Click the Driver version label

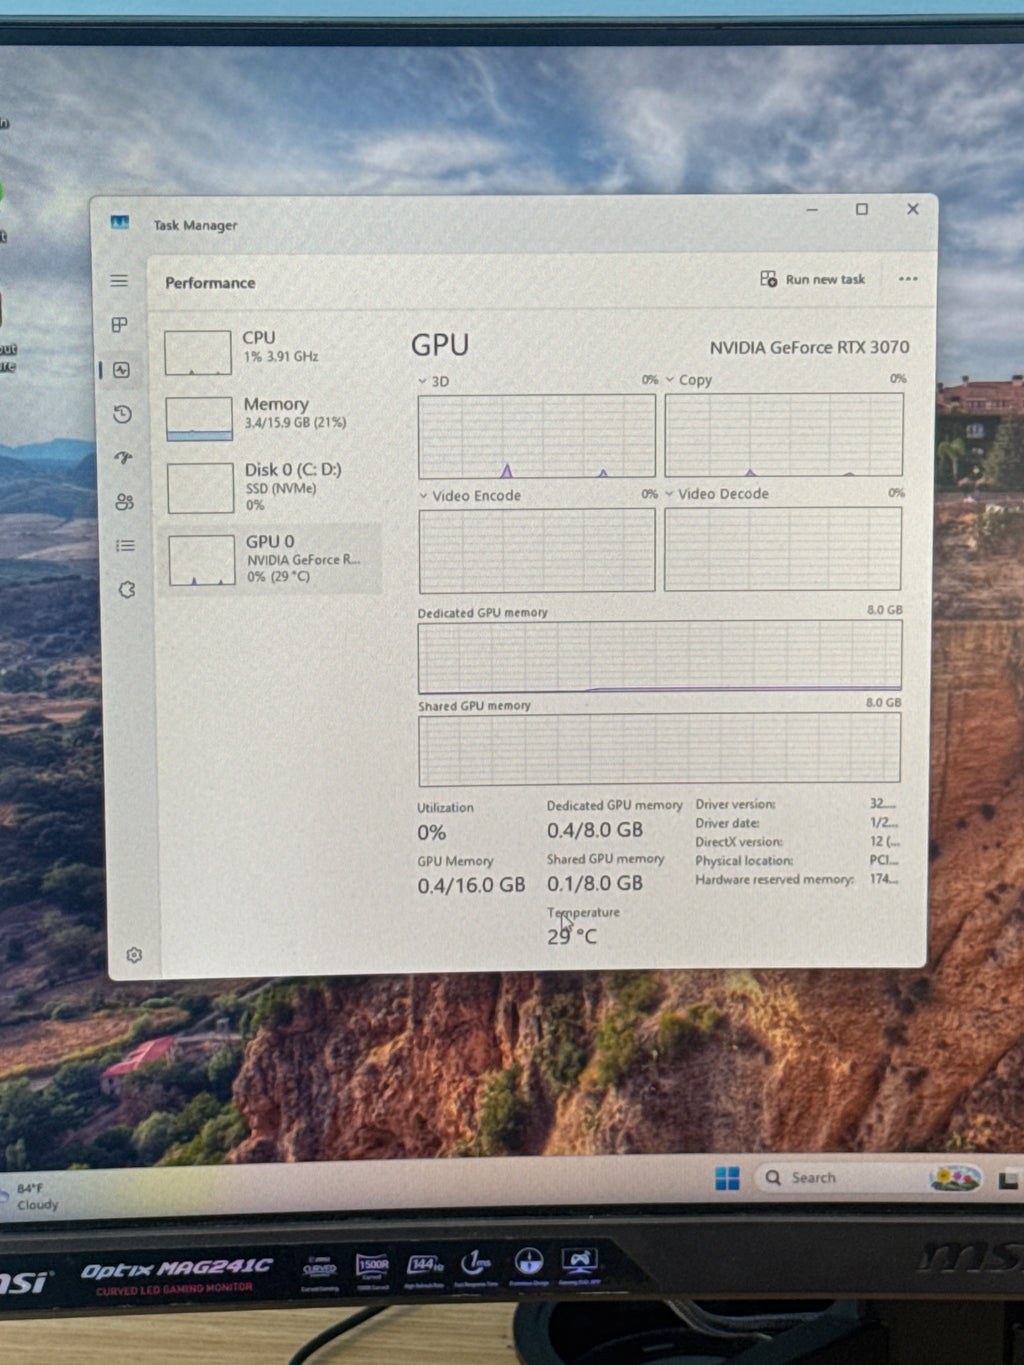click(x=735, y=804)
